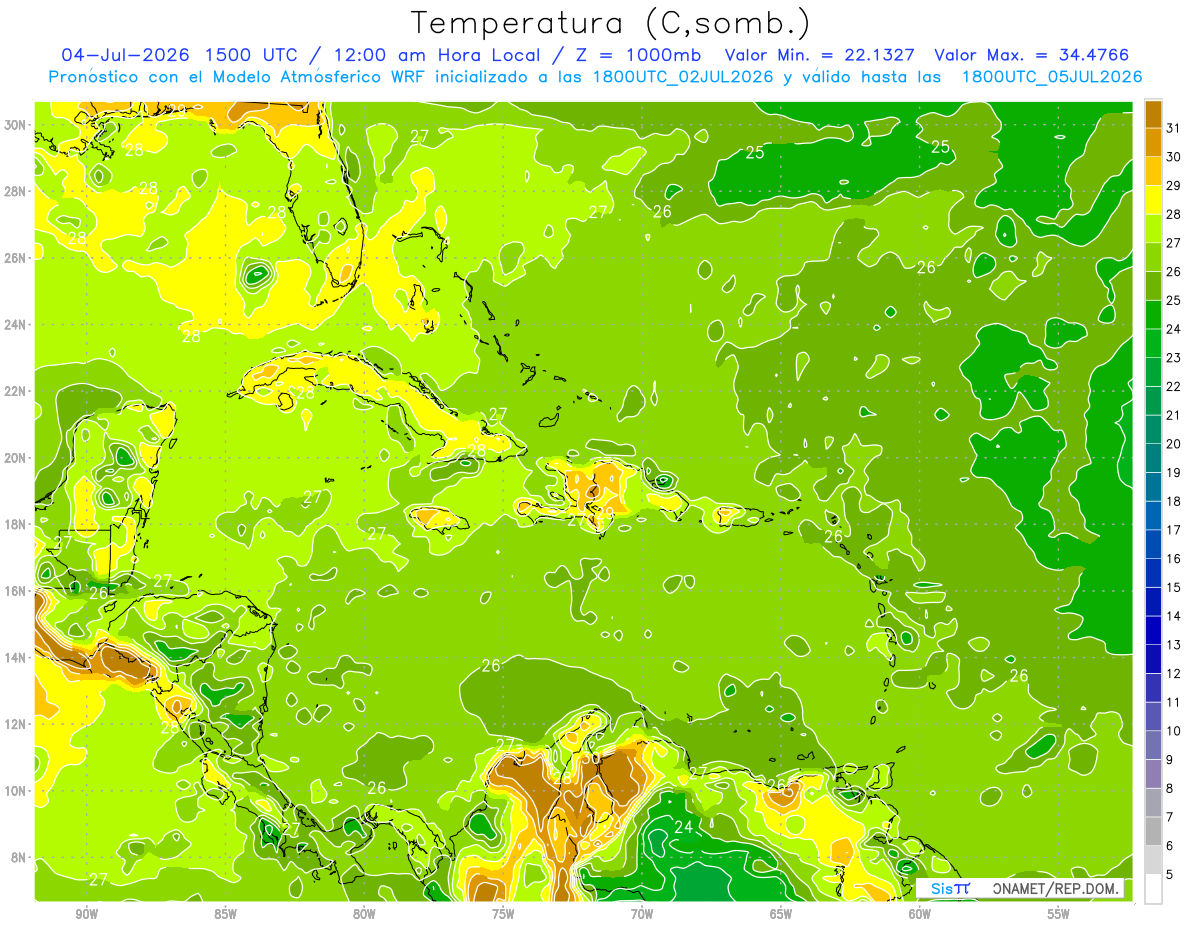Click the 22N latitude label
Viewport: 1200px width, 927px height.
pos(15,391)
